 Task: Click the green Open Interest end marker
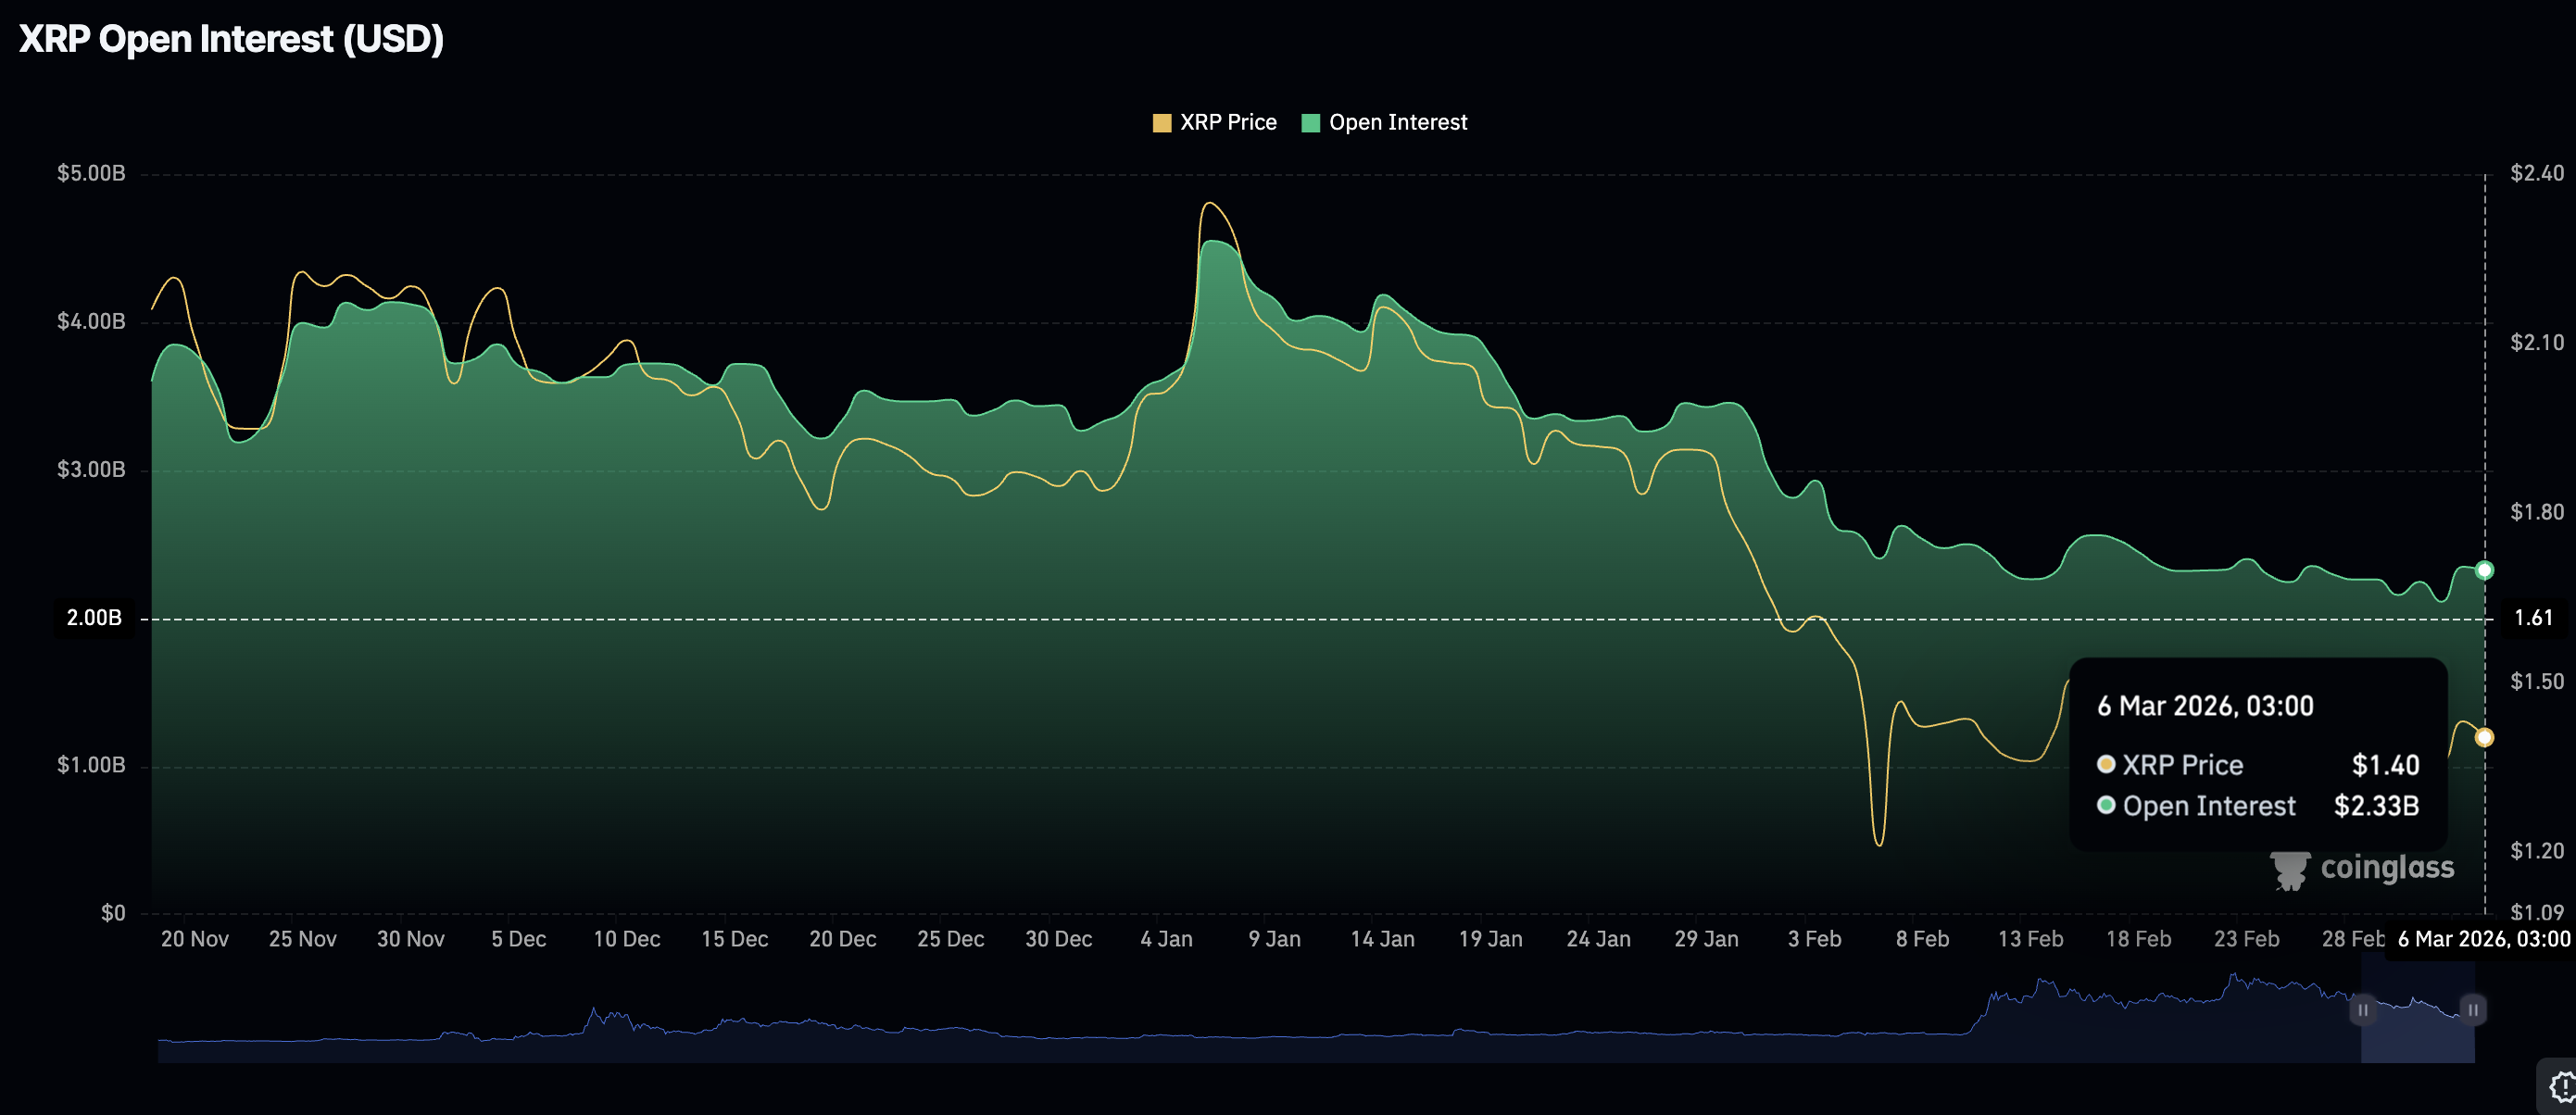click(x=2484, y=570)
